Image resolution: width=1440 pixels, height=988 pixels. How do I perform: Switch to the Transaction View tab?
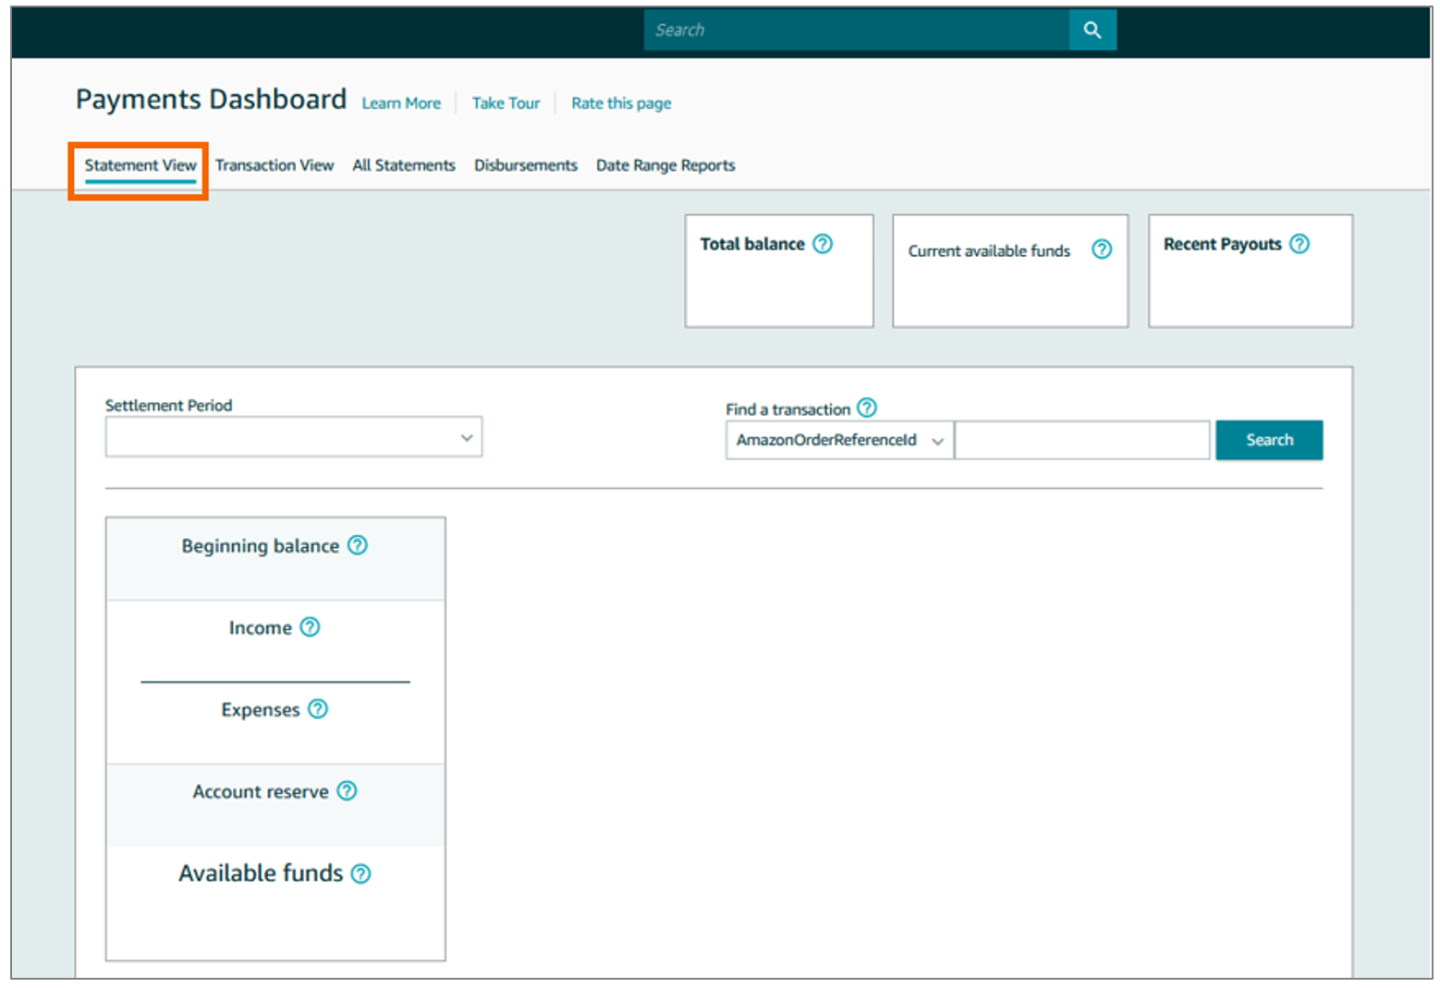(274, 165)
